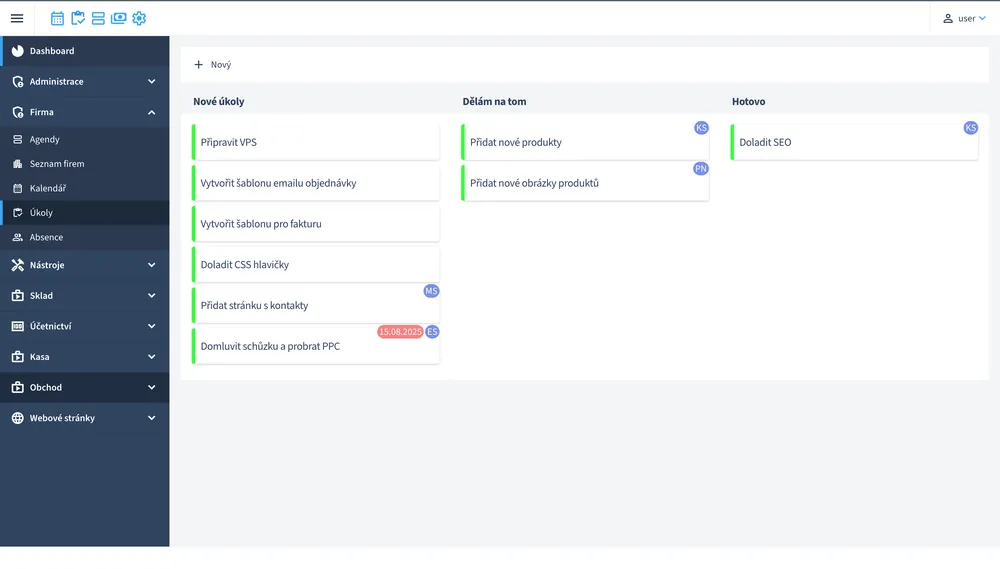This screenshot has height=569, width=1000.
Task: Click the red 15.08.2025 due date label
Action: point(400,332)
